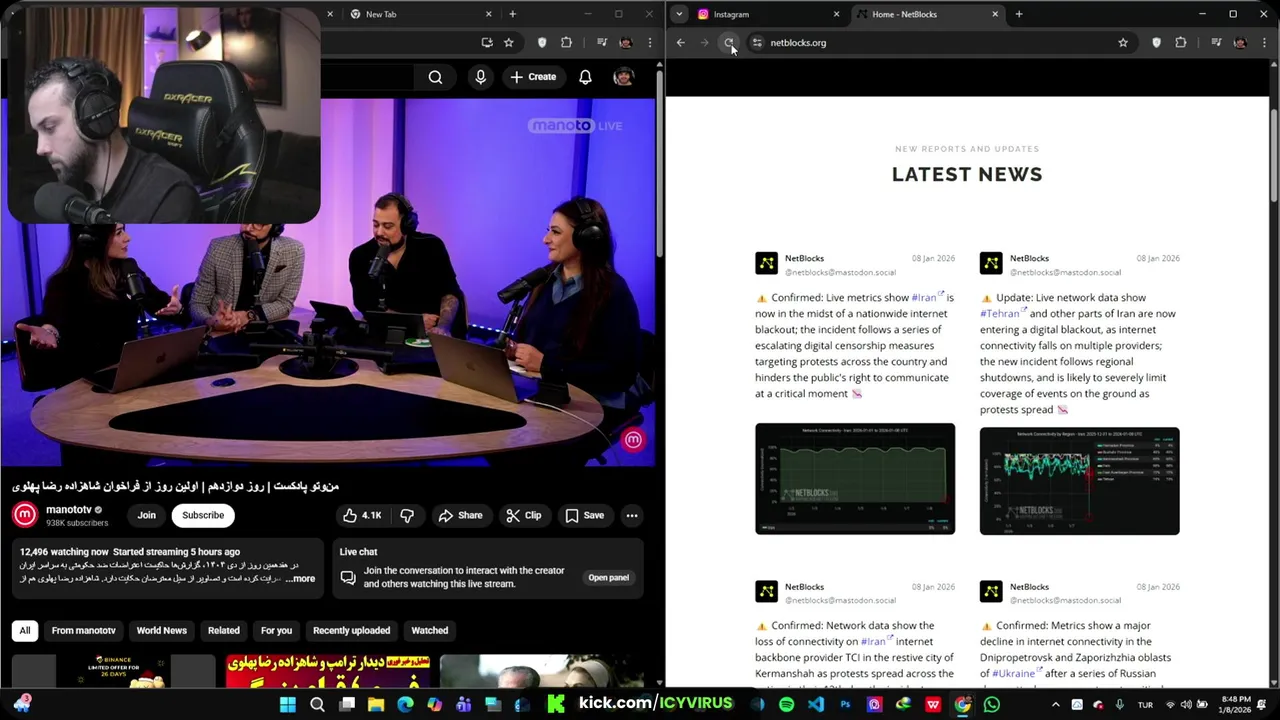Open tab search dropdown in NetBlocks window
This screenshot has width=1280, height=720.
(x=680, y=14)
